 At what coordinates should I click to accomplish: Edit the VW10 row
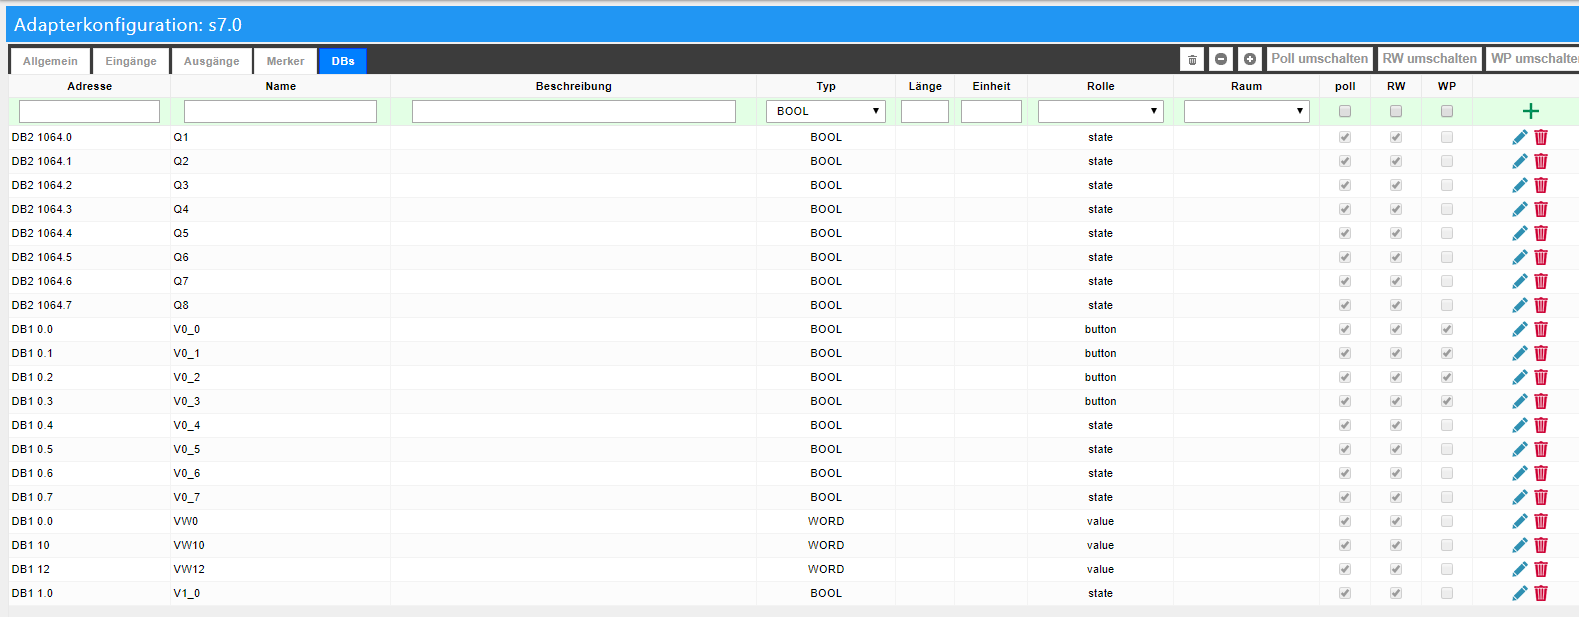coord(1520,545)
